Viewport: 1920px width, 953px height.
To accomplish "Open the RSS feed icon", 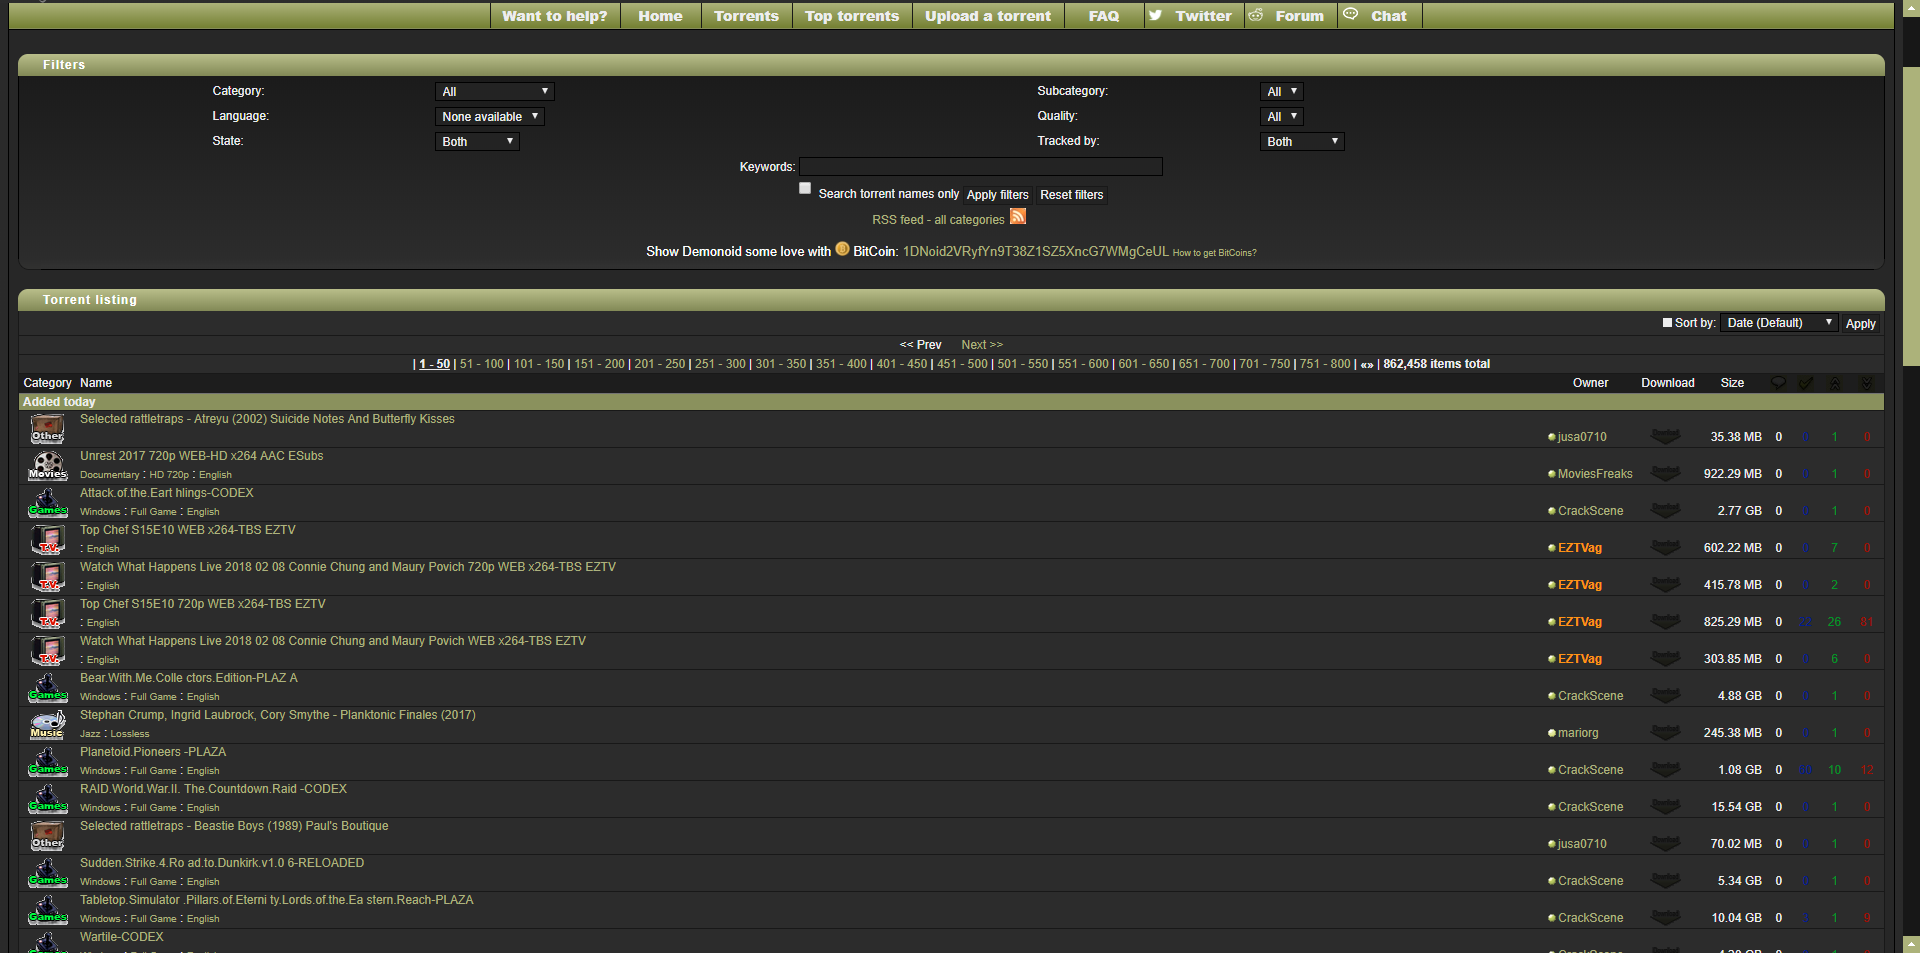I will click(x=1017, y=217).
